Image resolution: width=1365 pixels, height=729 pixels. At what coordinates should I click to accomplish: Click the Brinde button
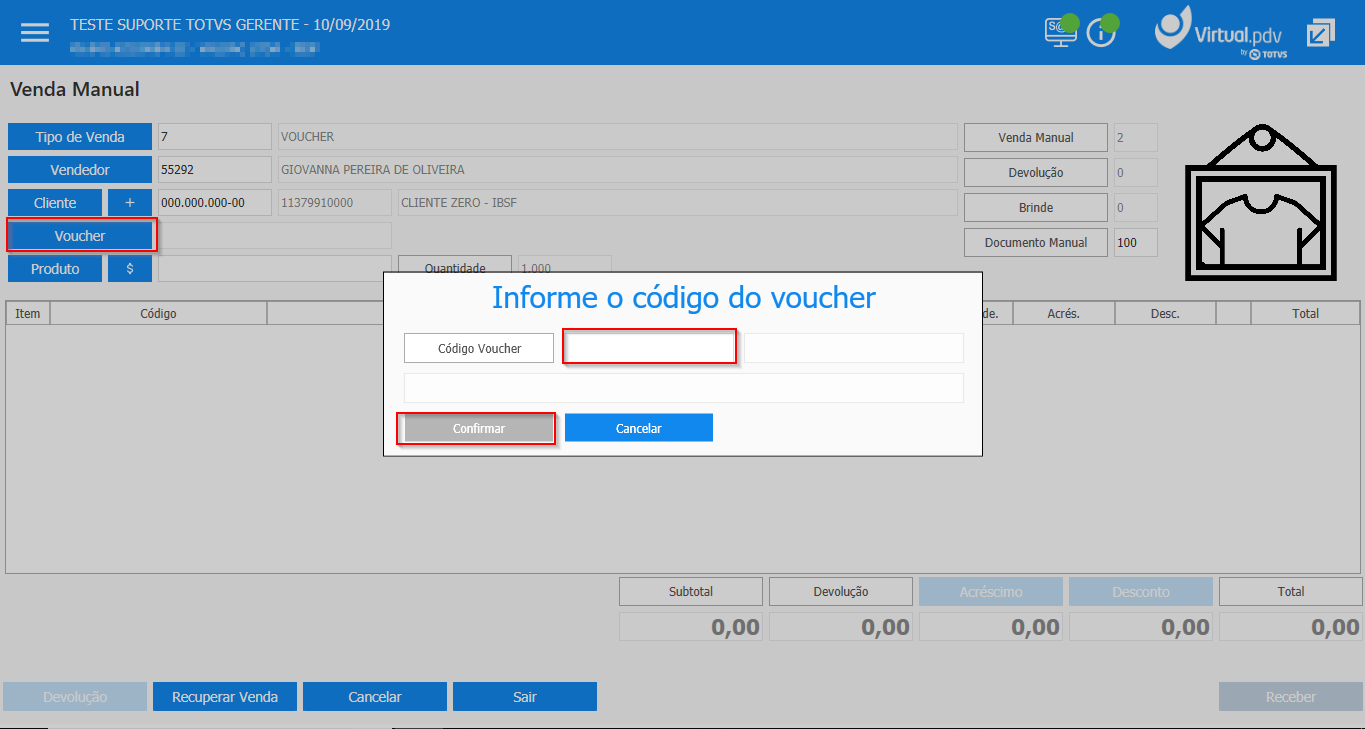[1036, 207]
